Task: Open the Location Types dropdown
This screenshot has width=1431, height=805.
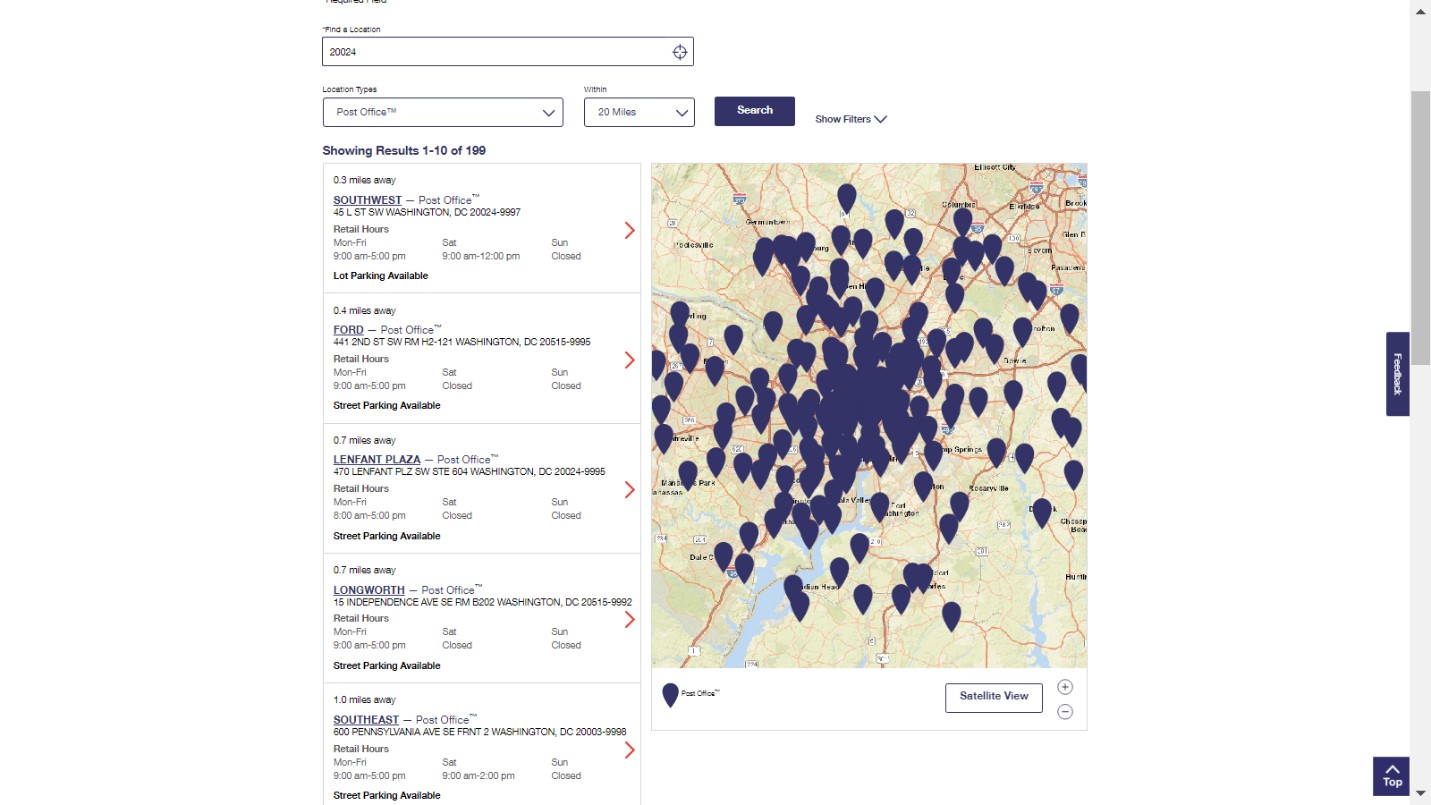Action: 443,112
